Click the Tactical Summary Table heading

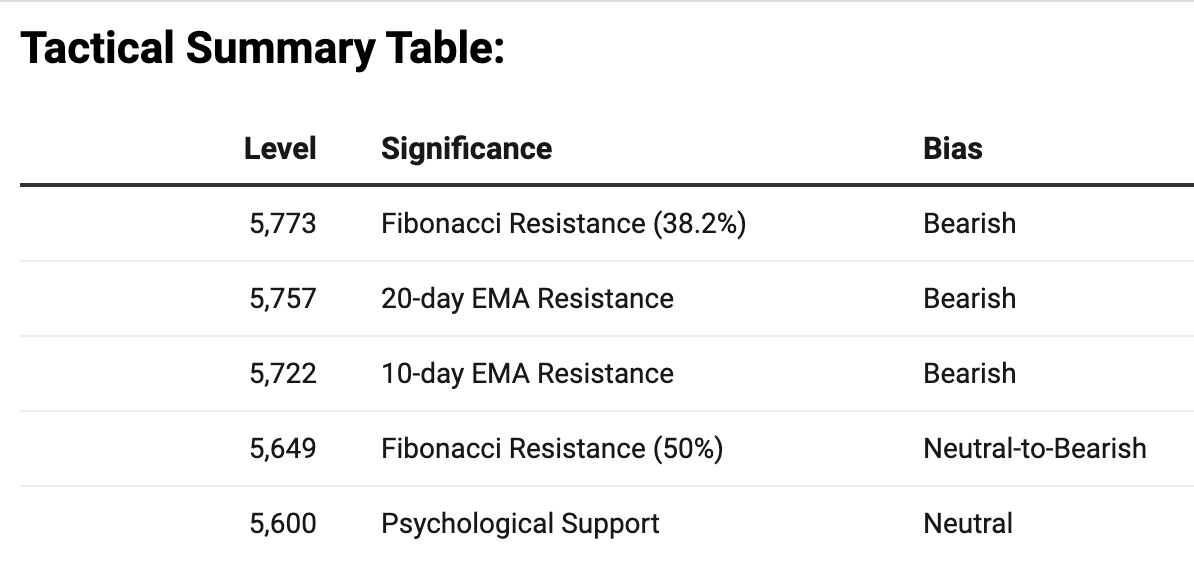coord(262,48)
